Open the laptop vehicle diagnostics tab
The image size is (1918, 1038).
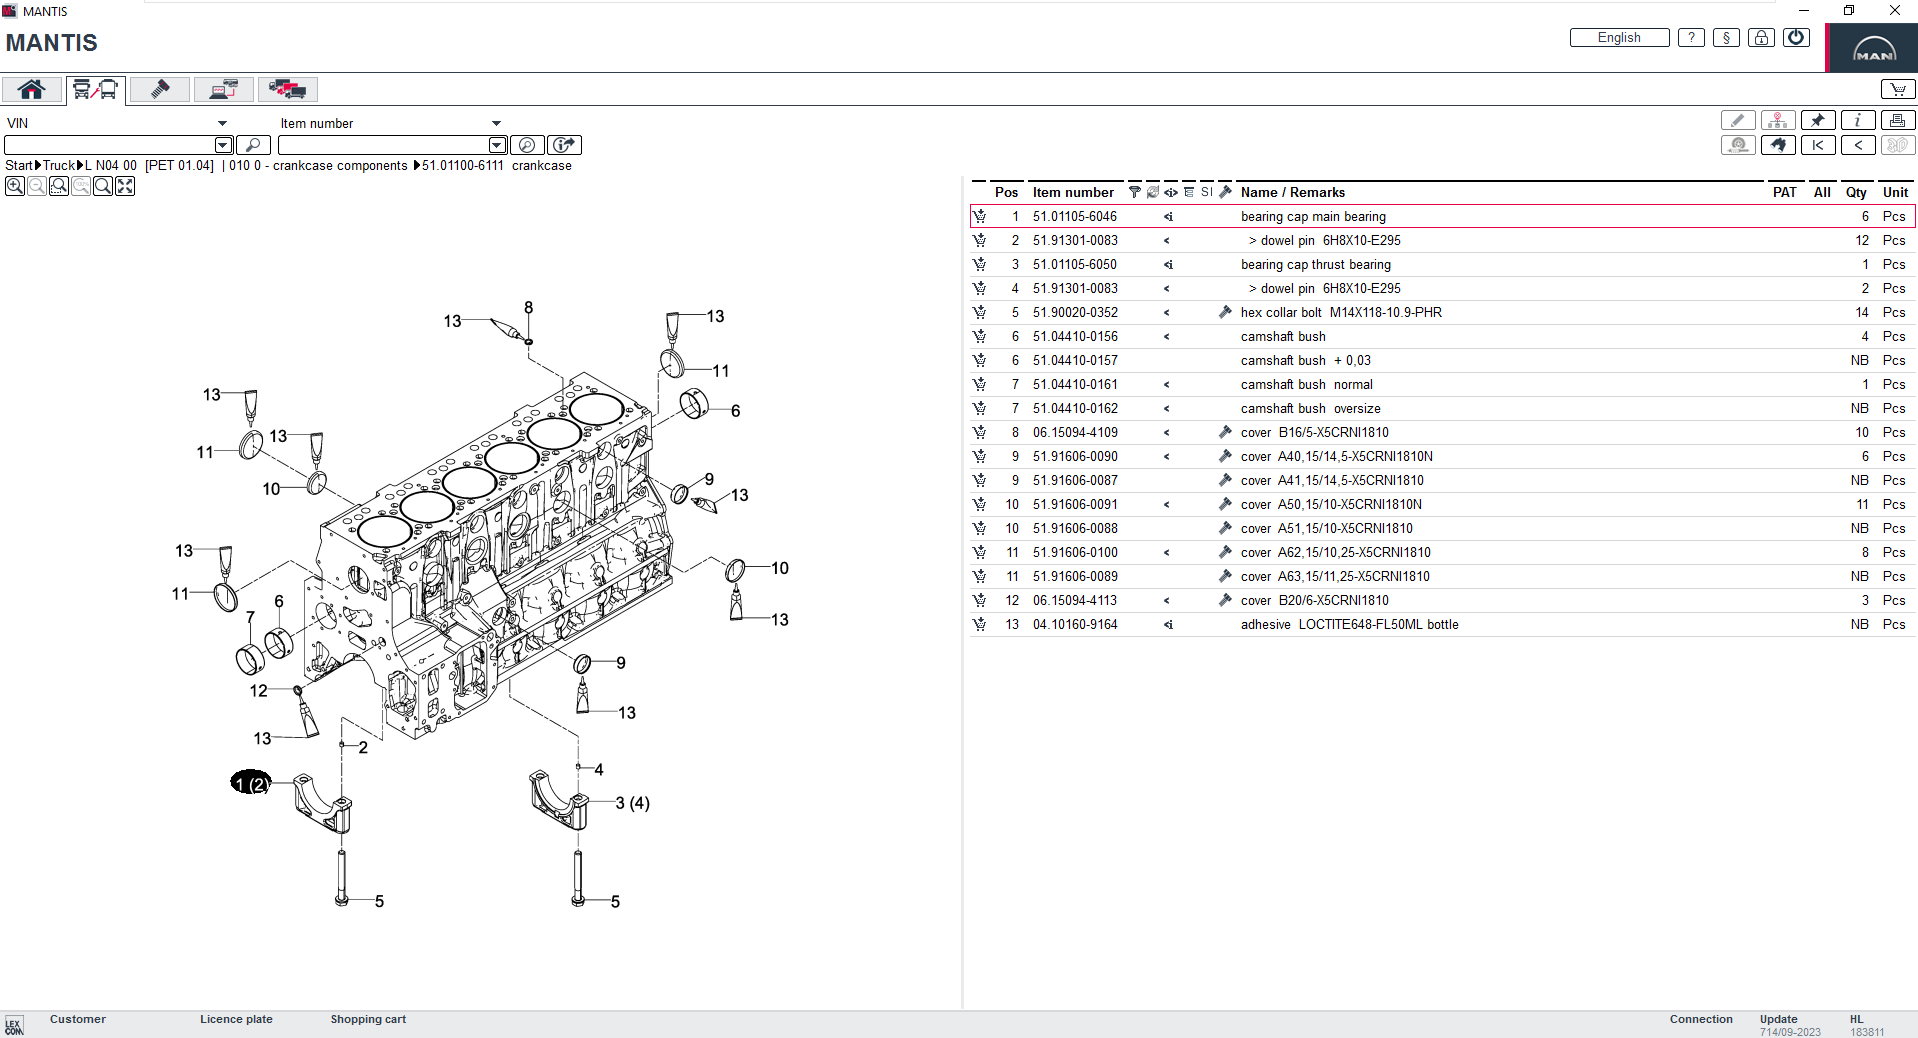tap(224, 90)
